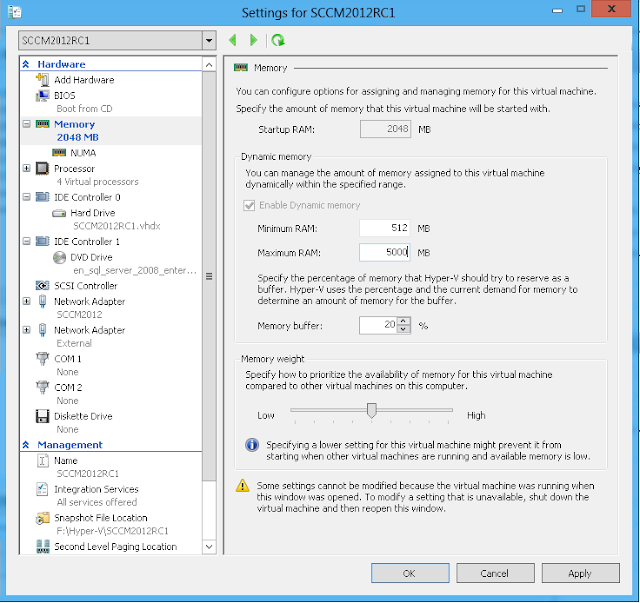Toggle the Enable Dynamic memory checkbox

tap(249, 205)
